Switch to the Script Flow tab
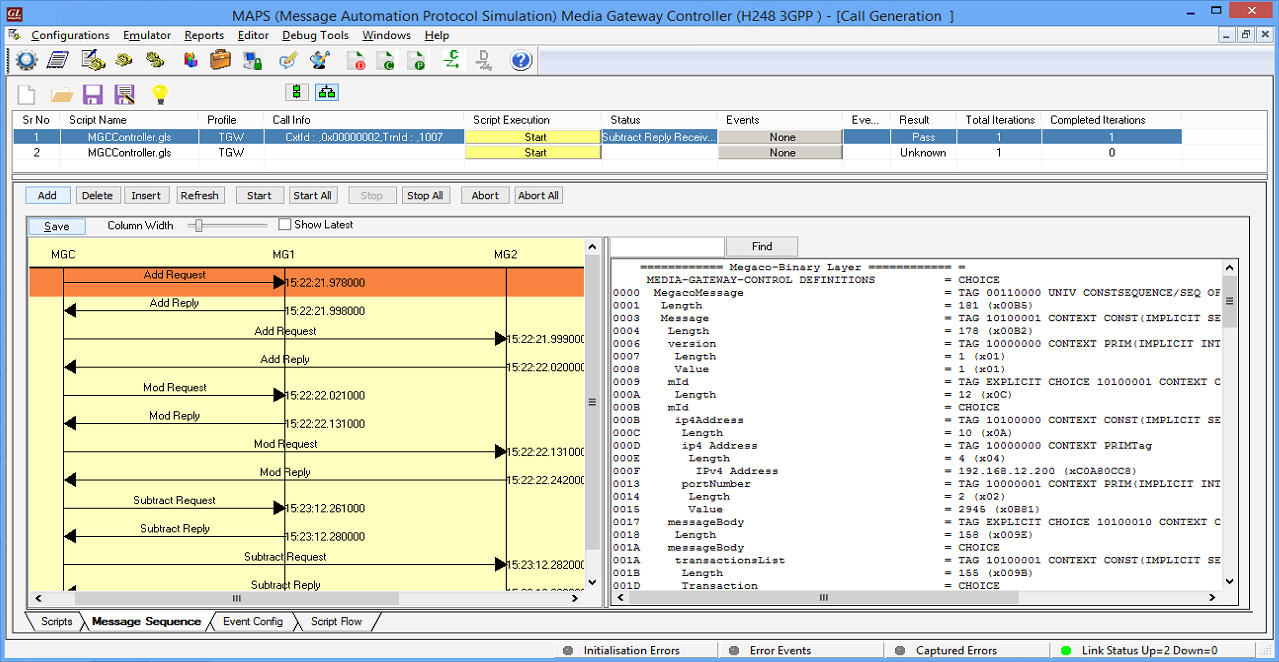 [x=336, y=621]
